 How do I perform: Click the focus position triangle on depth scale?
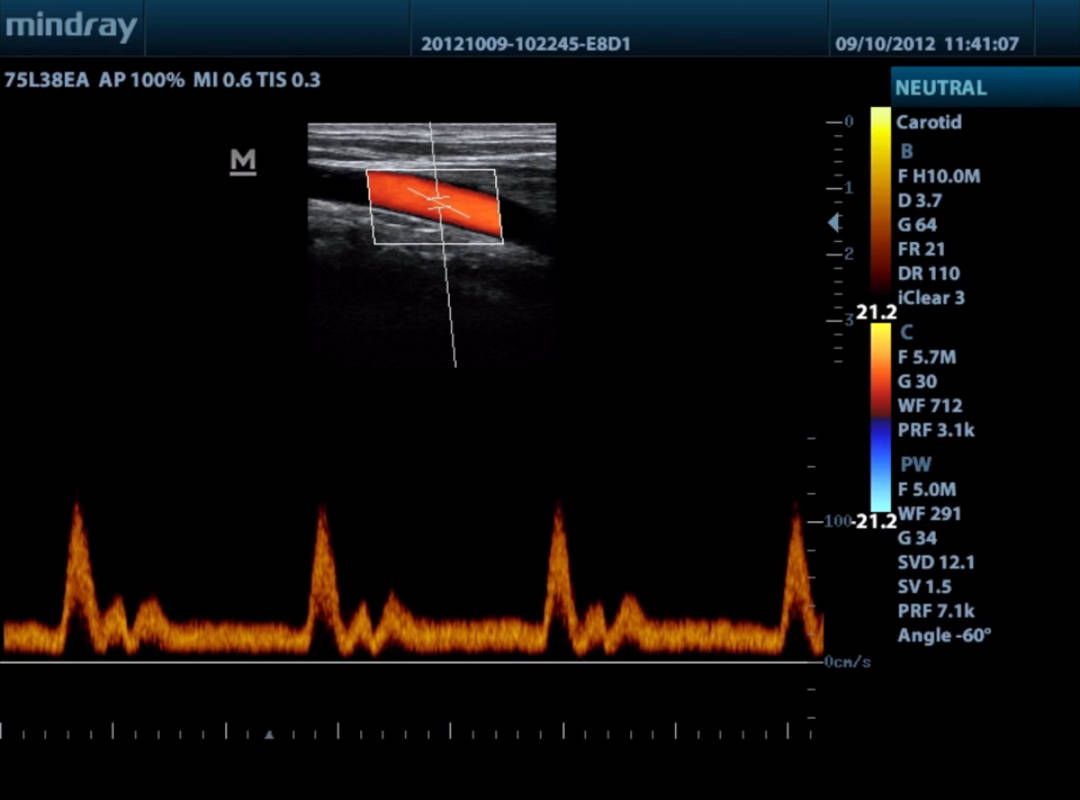pyautogui.click(x=834, y=223)
